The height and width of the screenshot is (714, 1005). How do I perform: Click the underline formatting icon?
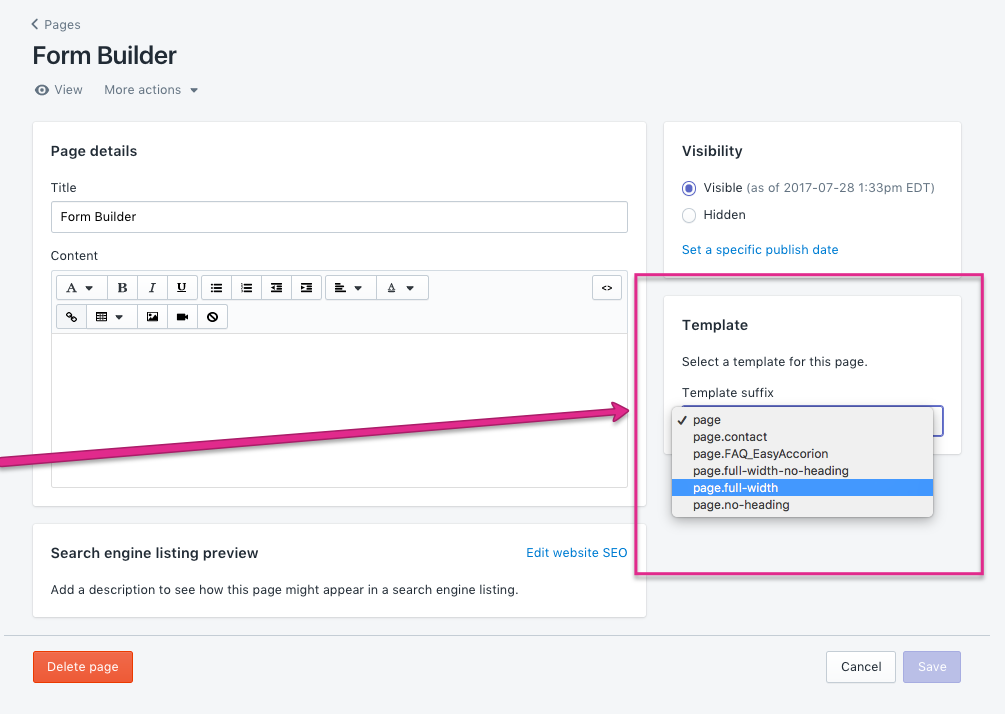coord(182,288)
